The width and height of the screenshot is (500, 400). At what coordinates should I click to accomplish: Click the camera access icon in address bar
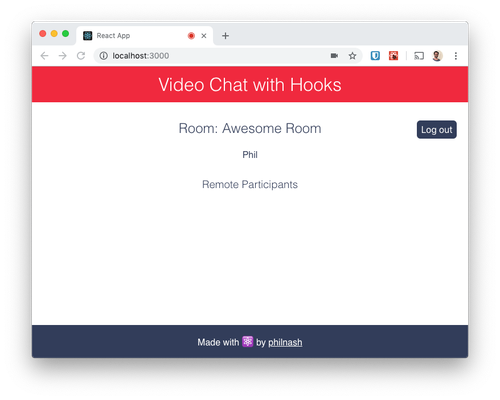point(334,56)
